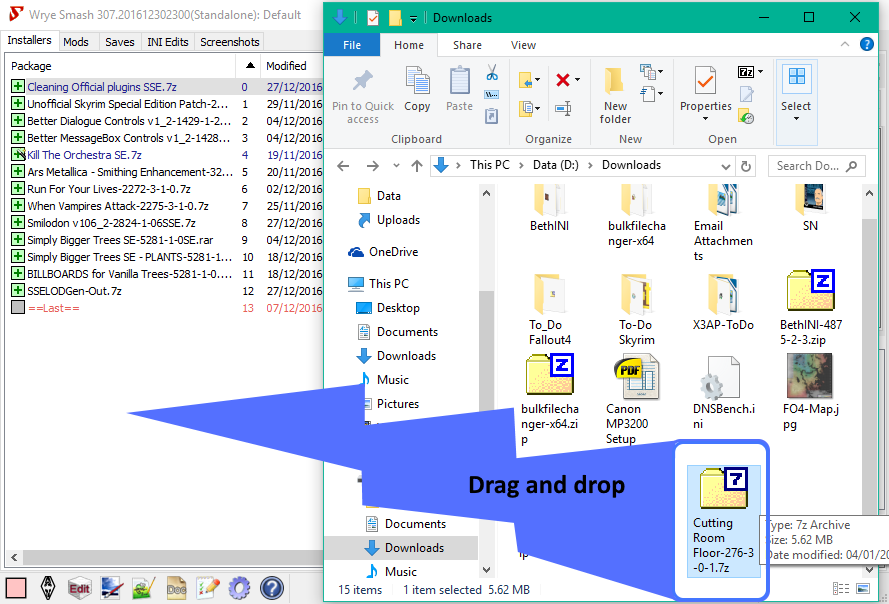Open the Creation Kit 'Edit' cube icon

[x=79, y=588]
